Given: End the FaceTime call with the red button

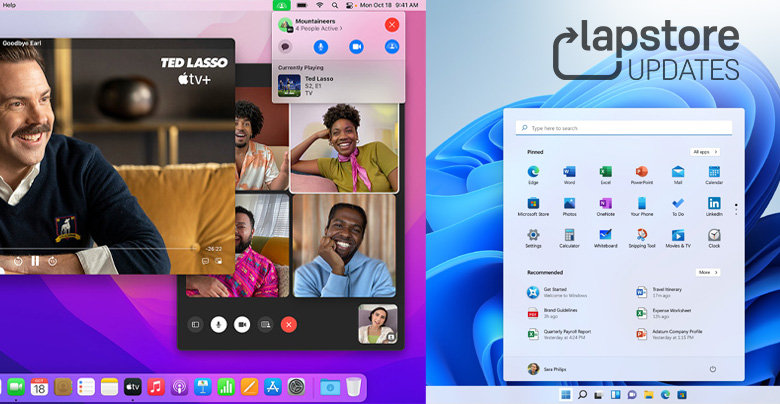Looking at the screenshot, I should tap(289, 324).
